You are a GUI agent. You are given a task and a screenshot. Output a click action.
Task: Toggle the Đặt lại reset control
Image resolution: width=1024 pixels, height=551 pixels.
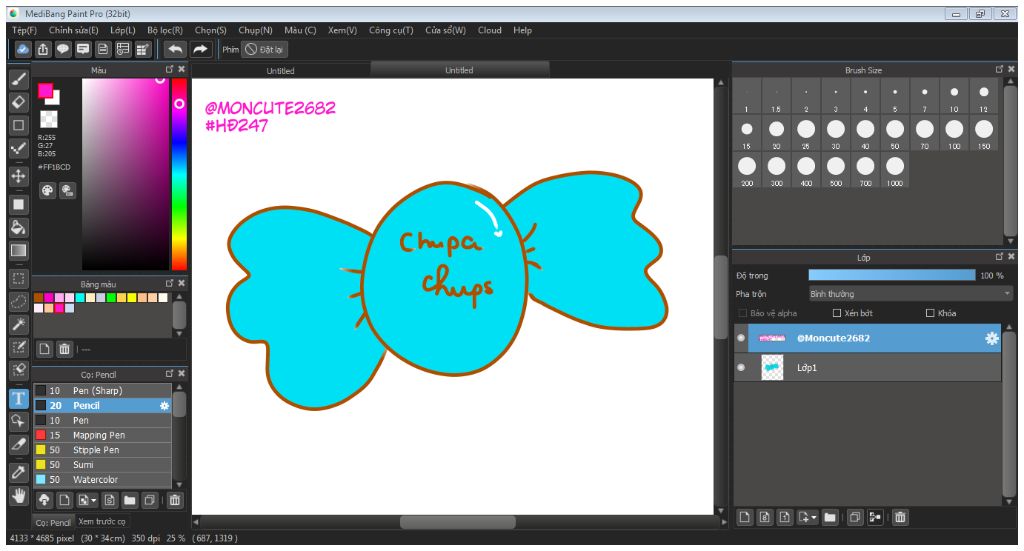coord(264,49)
